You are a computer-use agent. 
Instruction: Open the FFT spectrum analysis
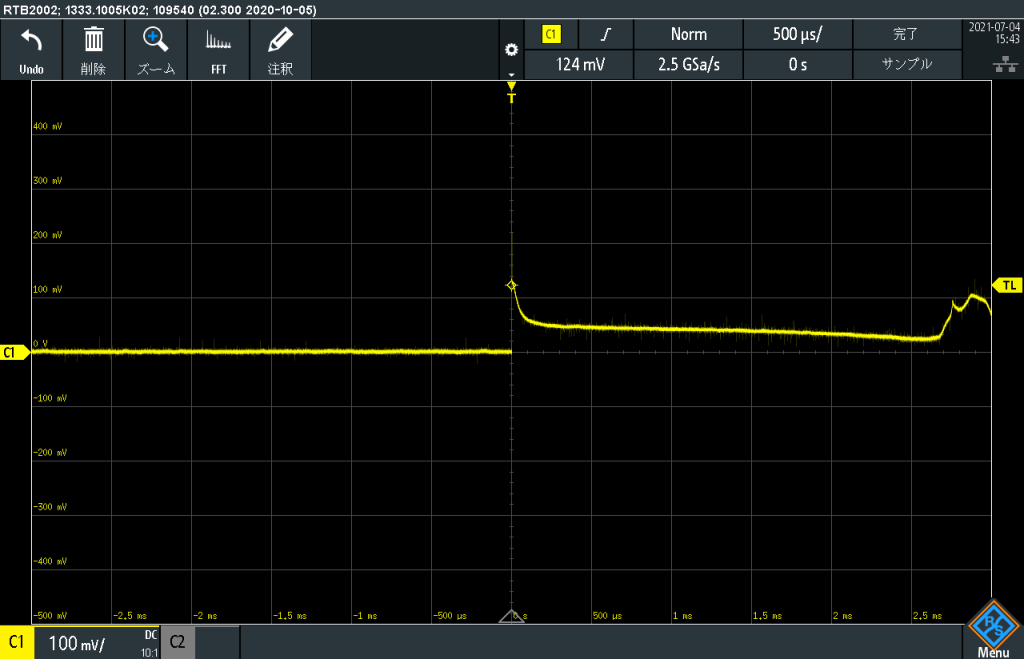click(x=218, y=41)
